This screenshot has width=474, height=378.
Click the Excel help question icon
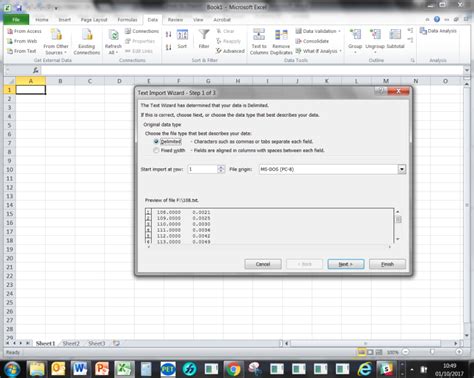point(437,19)
